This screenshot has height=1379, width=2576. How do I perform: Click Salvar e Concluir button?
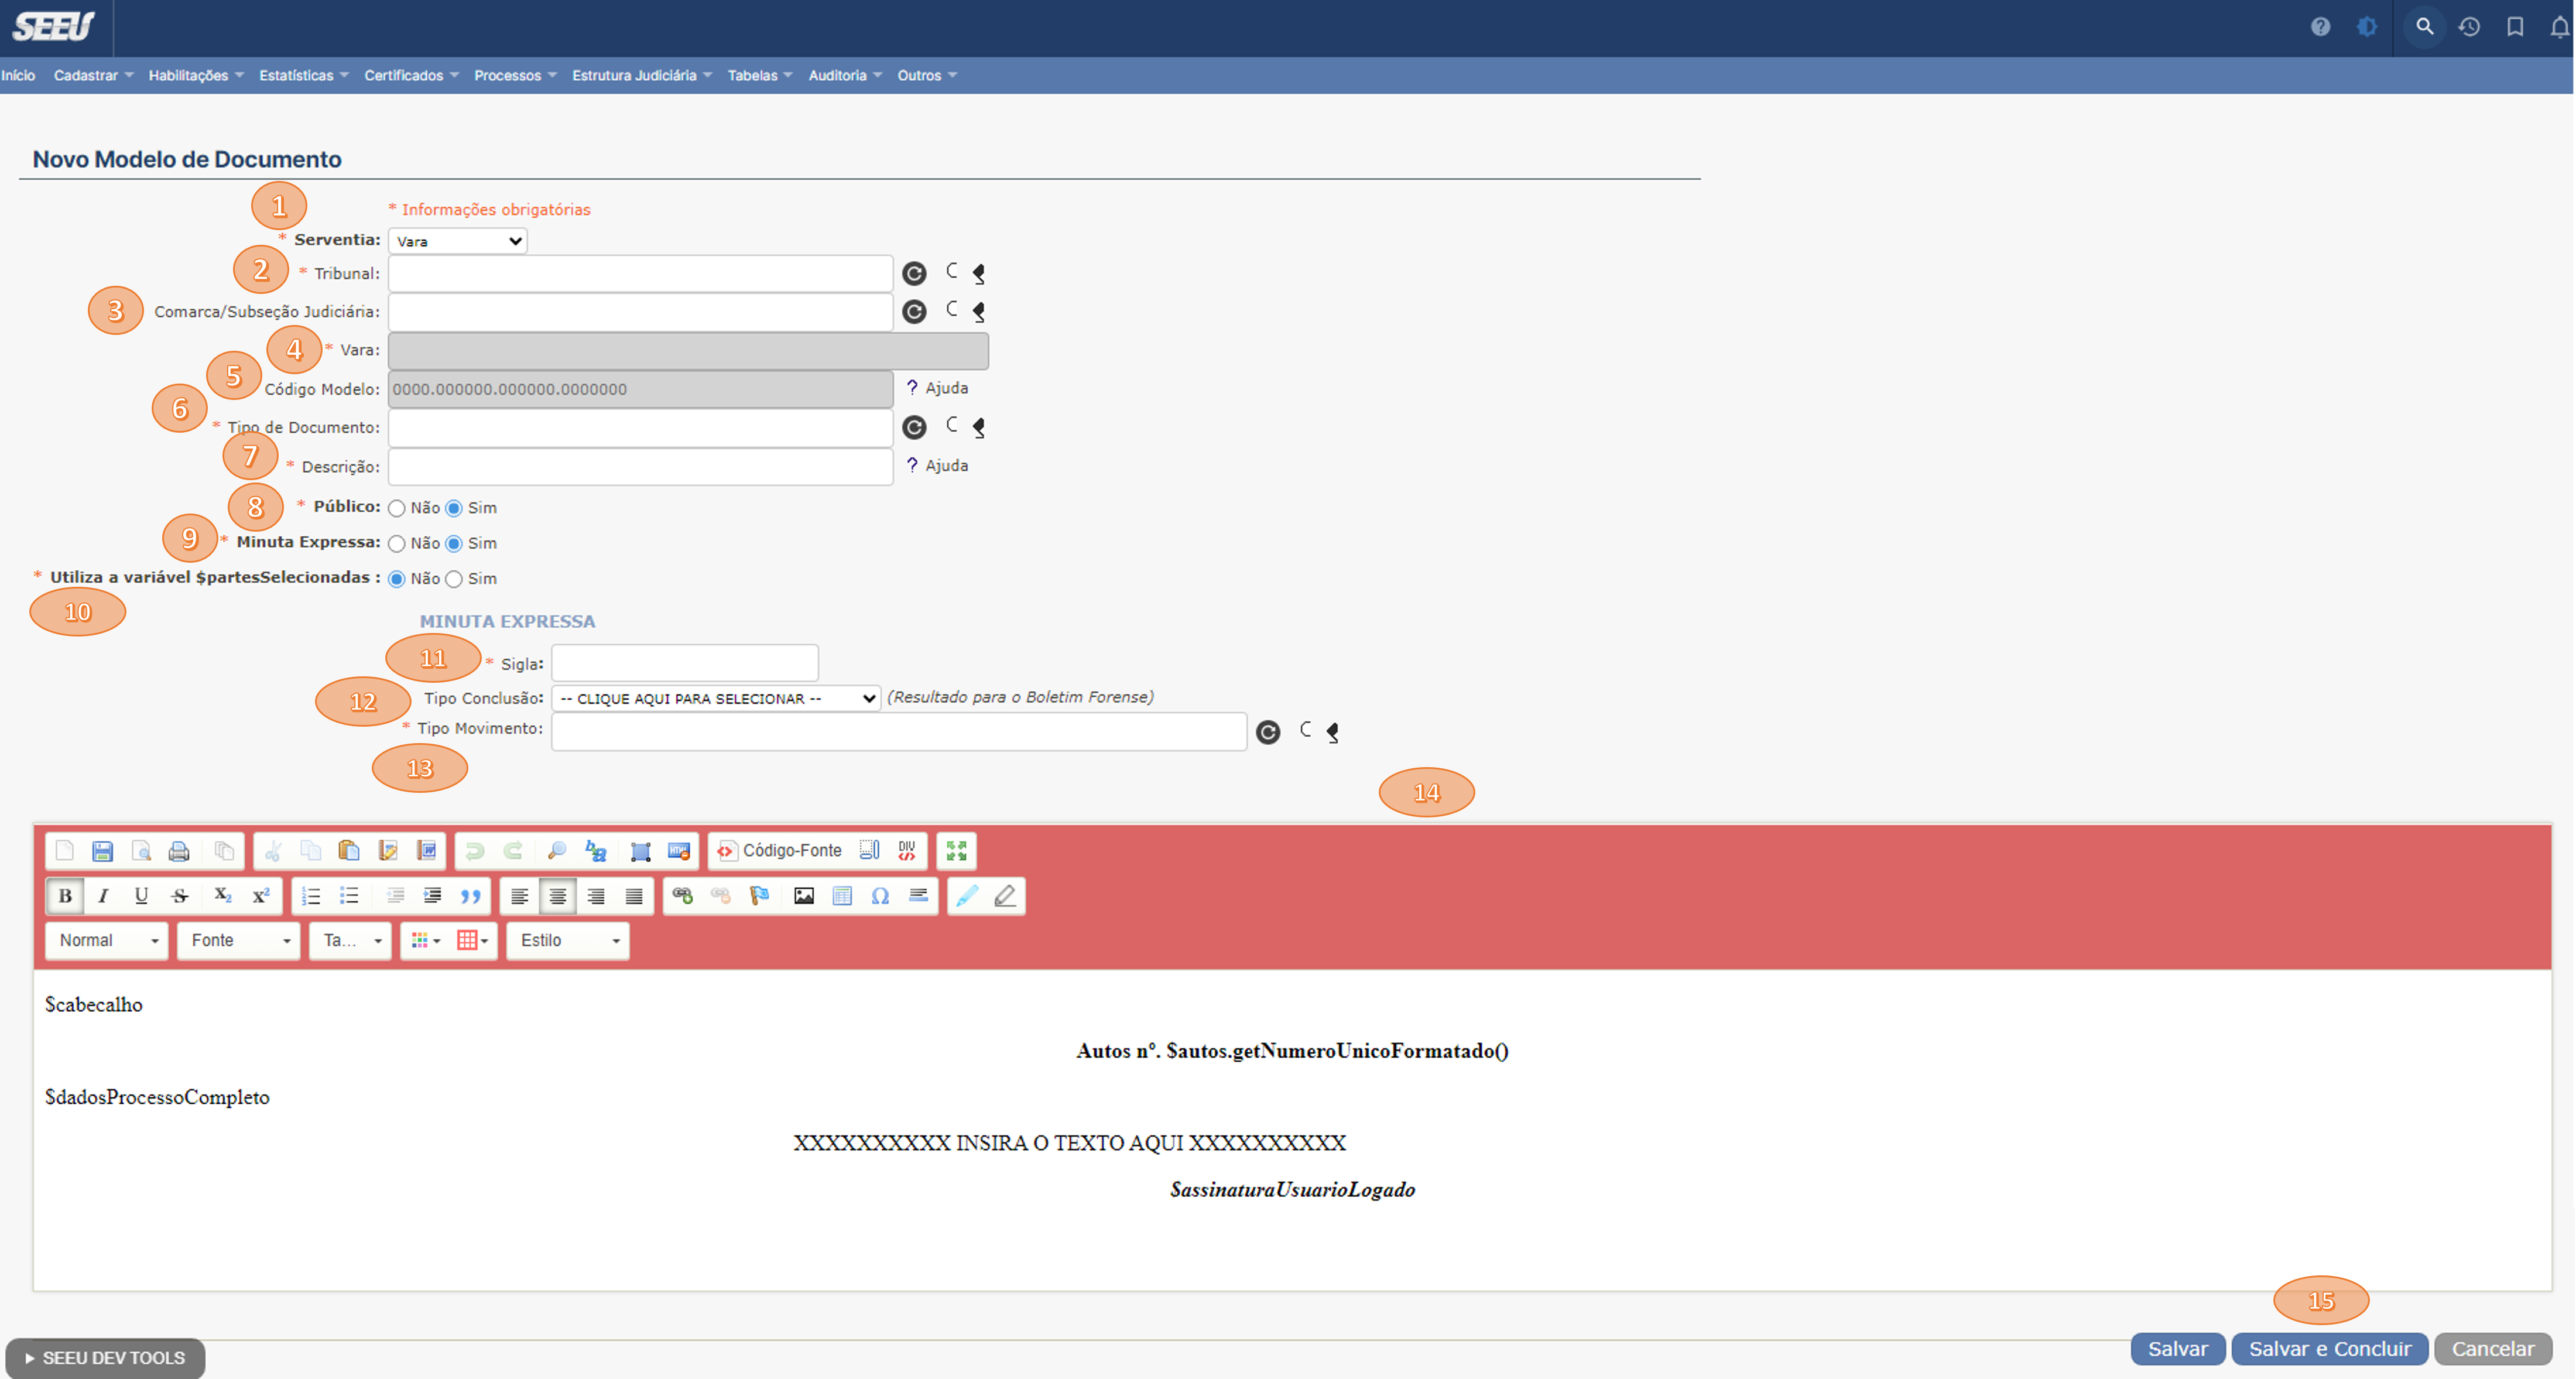coord(2329,1349)
